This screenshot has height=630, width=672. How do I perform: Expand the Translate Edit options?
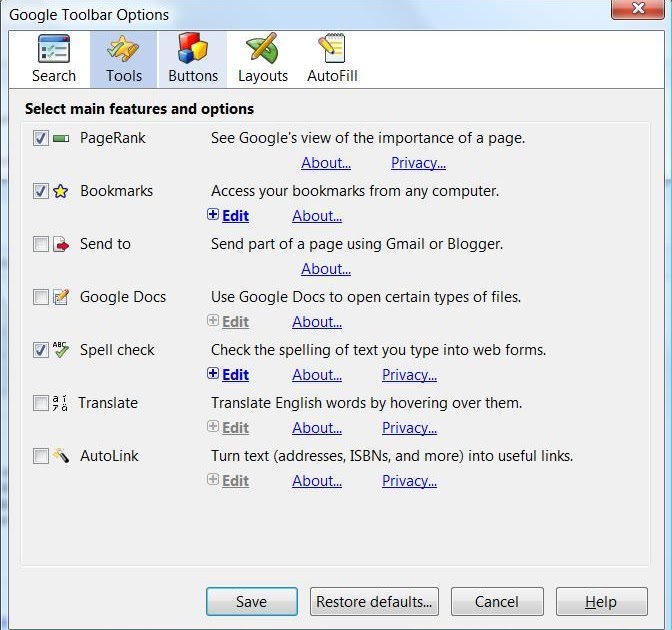[228, 427]
